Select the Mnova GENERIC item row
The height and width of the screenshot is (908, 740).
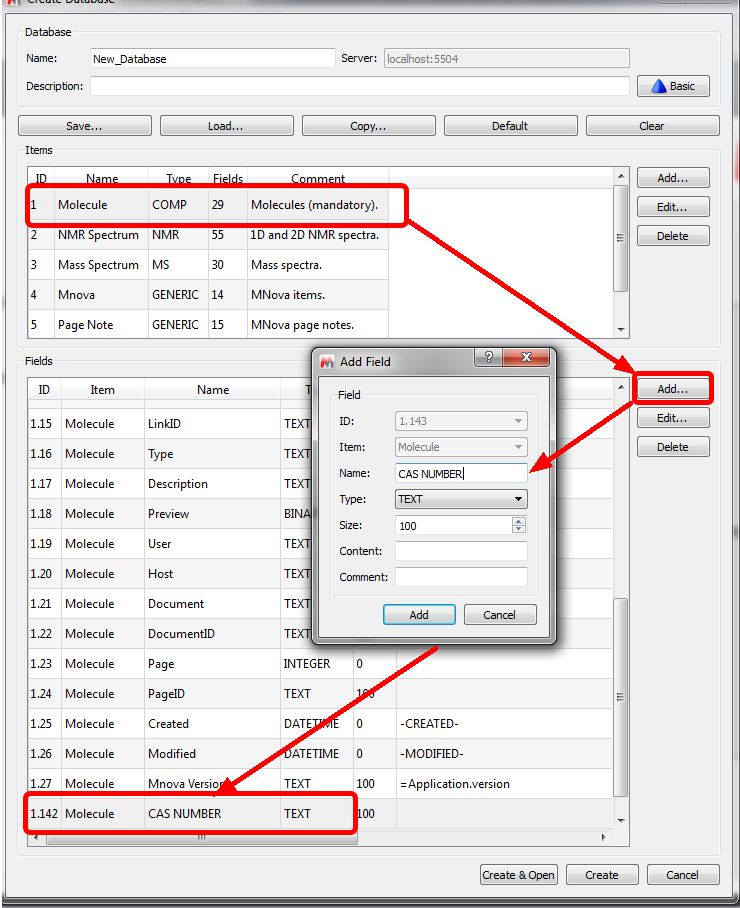click(x=208, y=295)
